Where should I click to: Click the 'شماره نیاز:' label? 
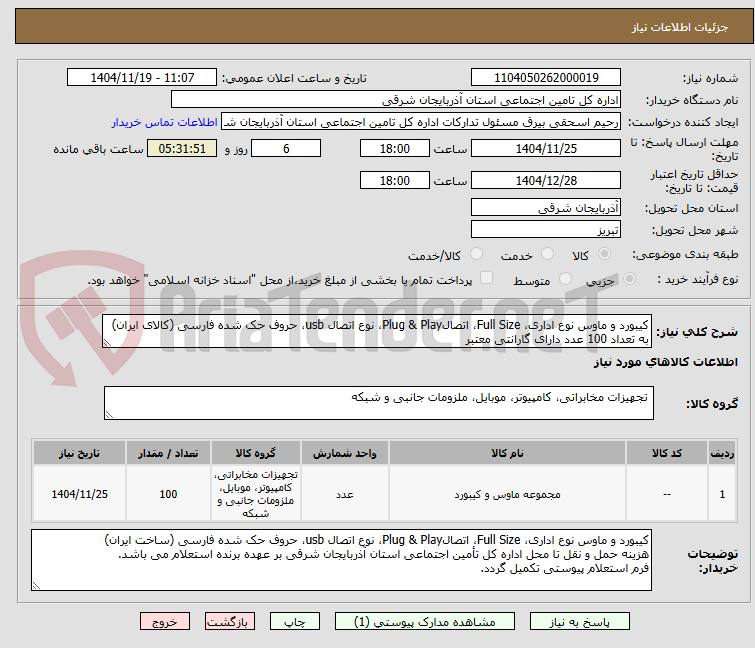[710, 78]
